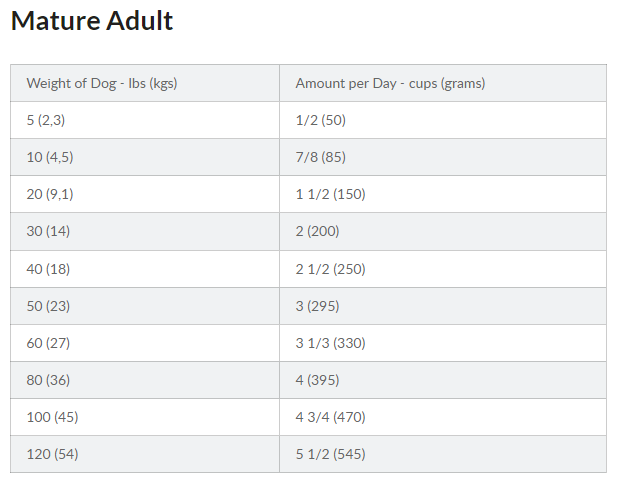
Task: Click the Mature Adult heading
Action: pos(92,21)
